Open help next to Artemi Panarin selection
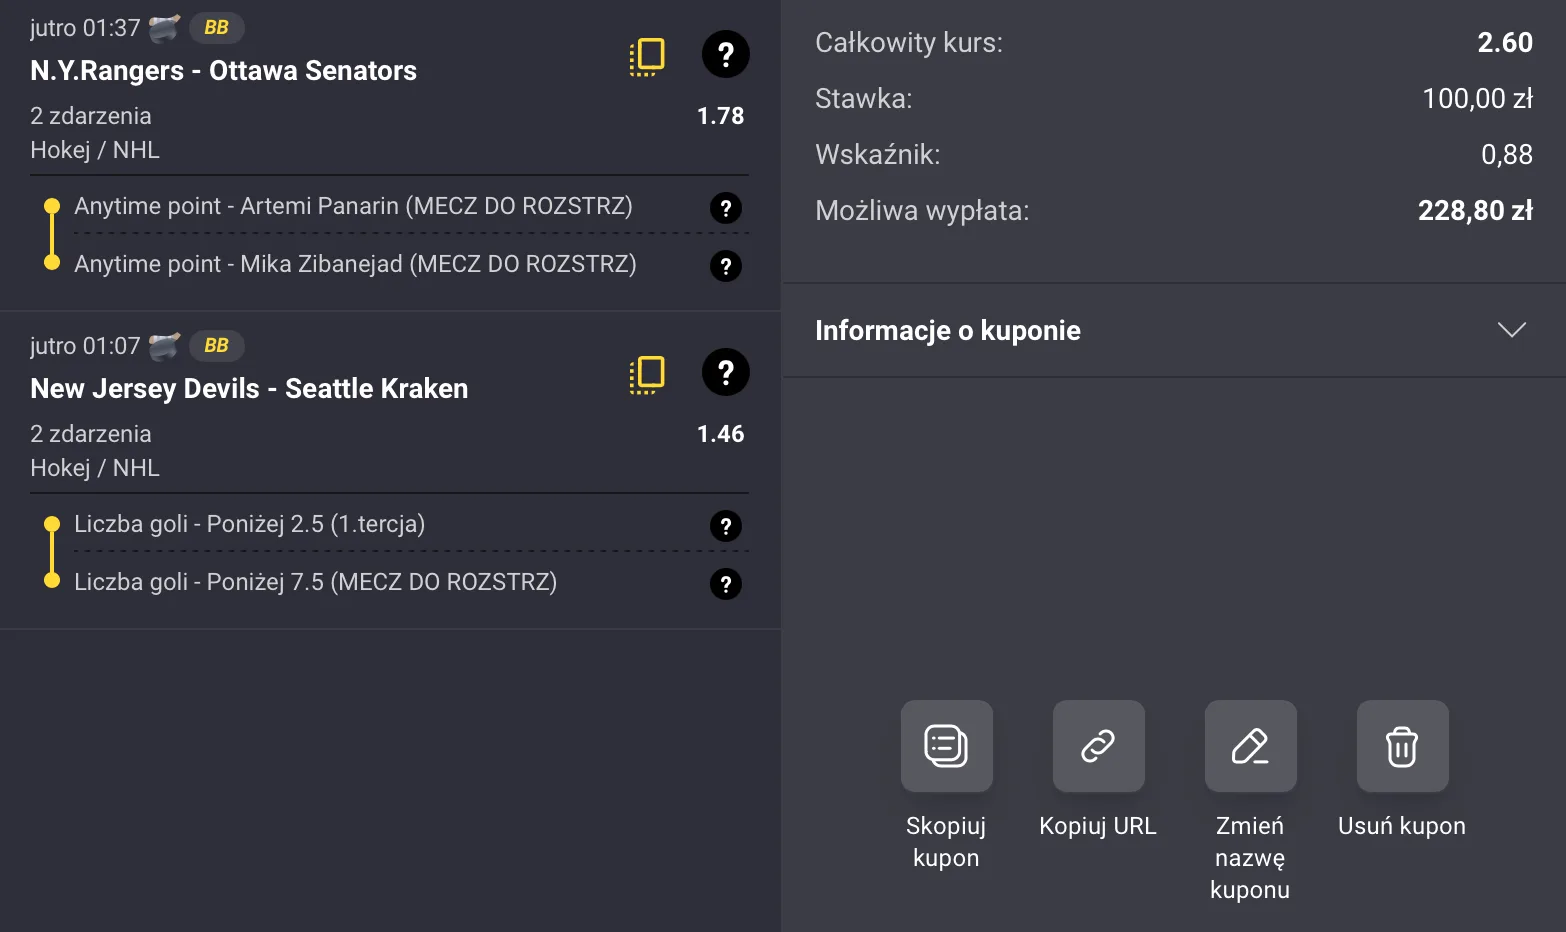 [725, 208]
